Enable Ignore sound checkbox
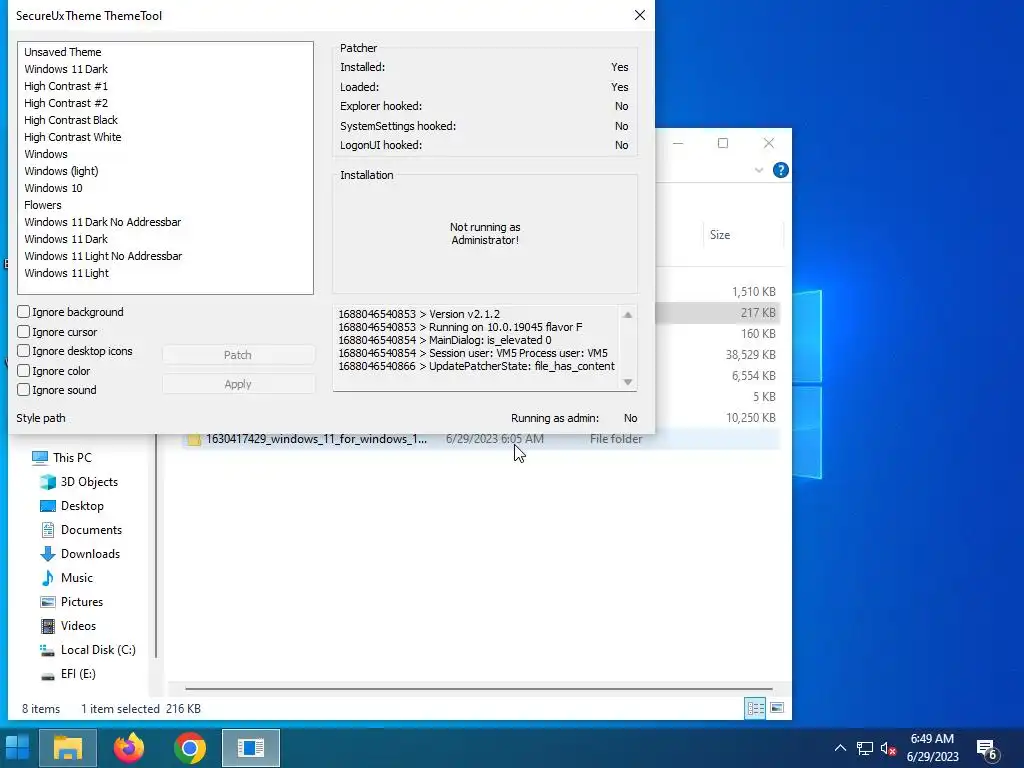This screenshot has width=1024, height=768. [x=24, y=390]
